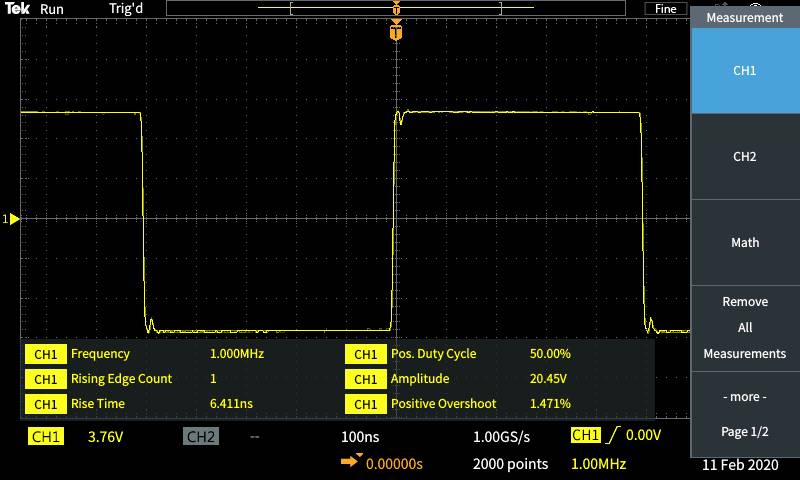Click the Tek logo in the corner

click(x=17, y=9)
